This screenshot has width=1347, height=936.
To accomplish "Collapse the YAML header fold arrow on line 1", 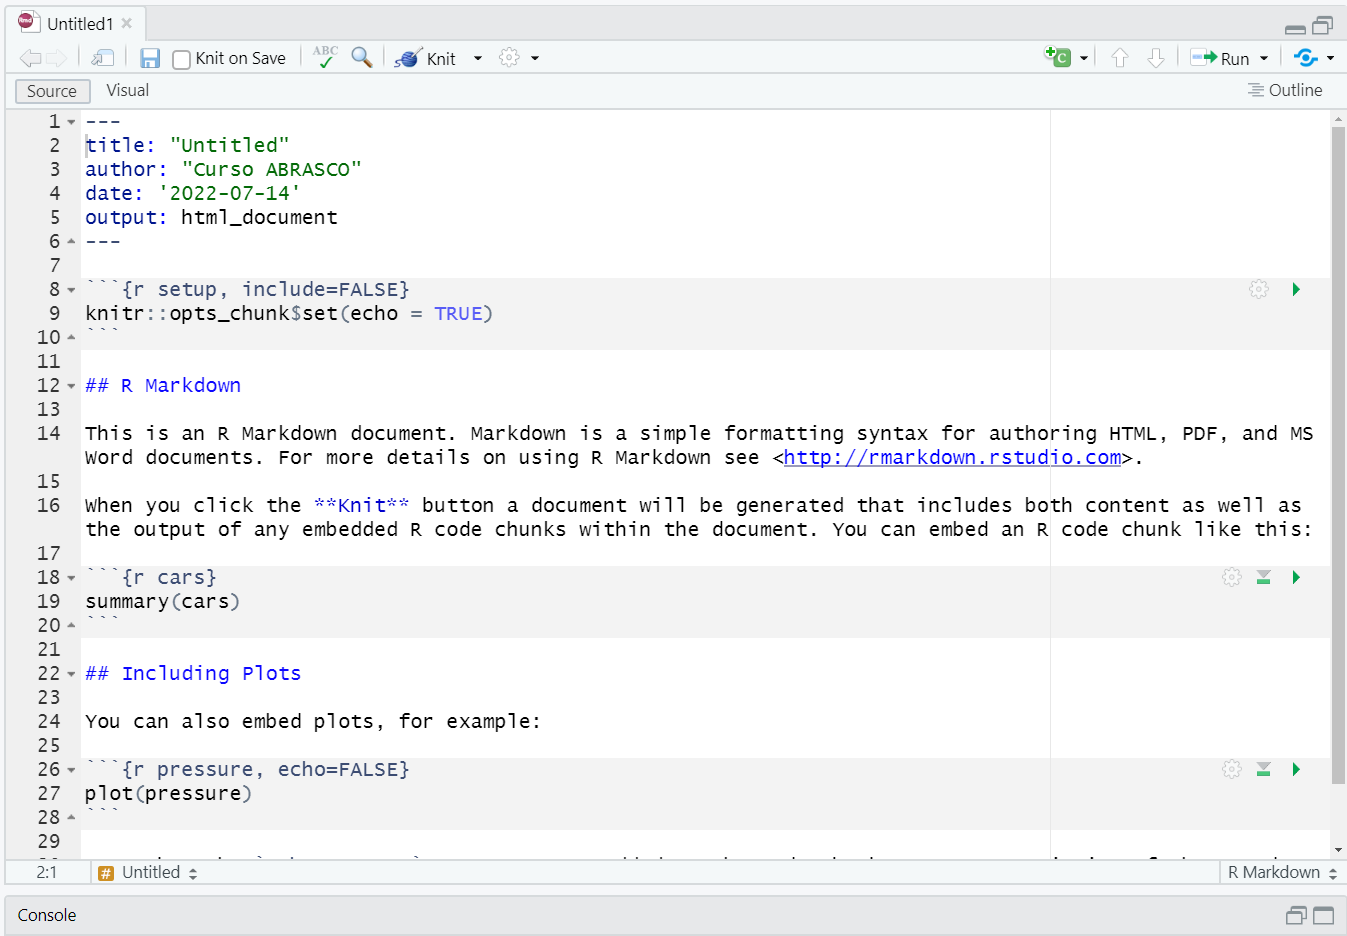I will point(71,122).
